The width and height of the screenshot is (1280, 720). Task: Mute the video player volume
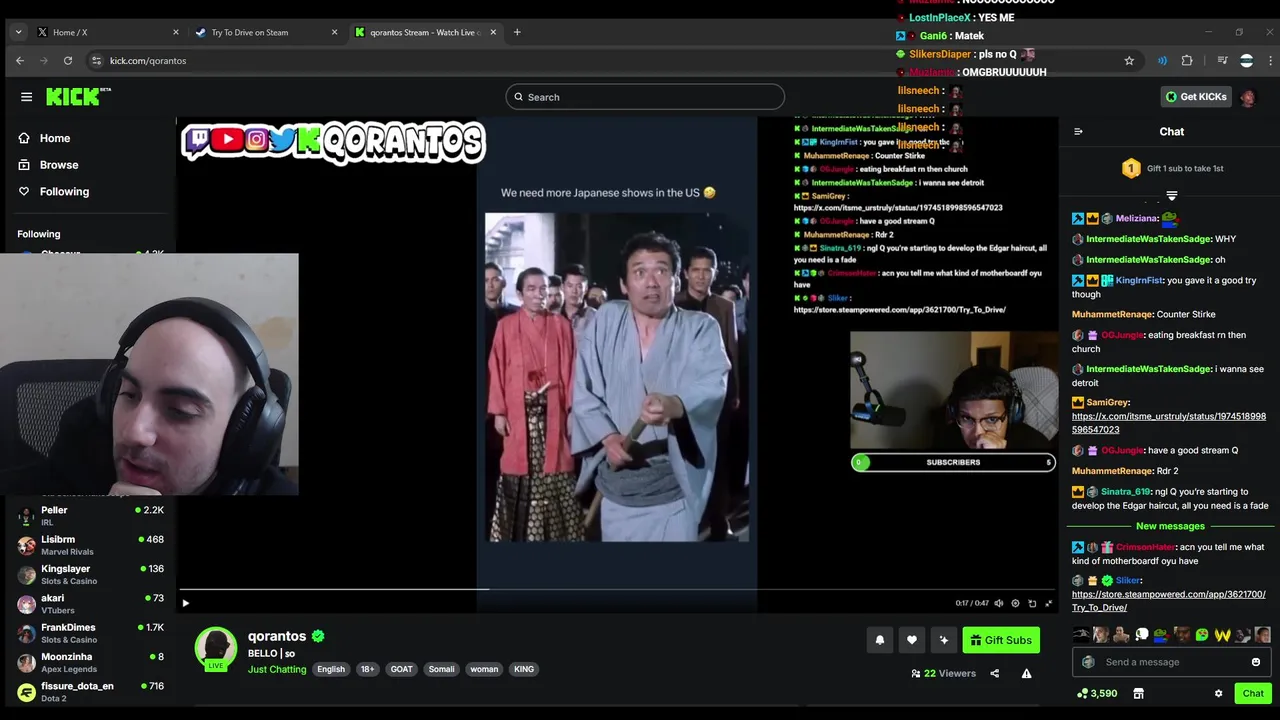coord(998,603)
